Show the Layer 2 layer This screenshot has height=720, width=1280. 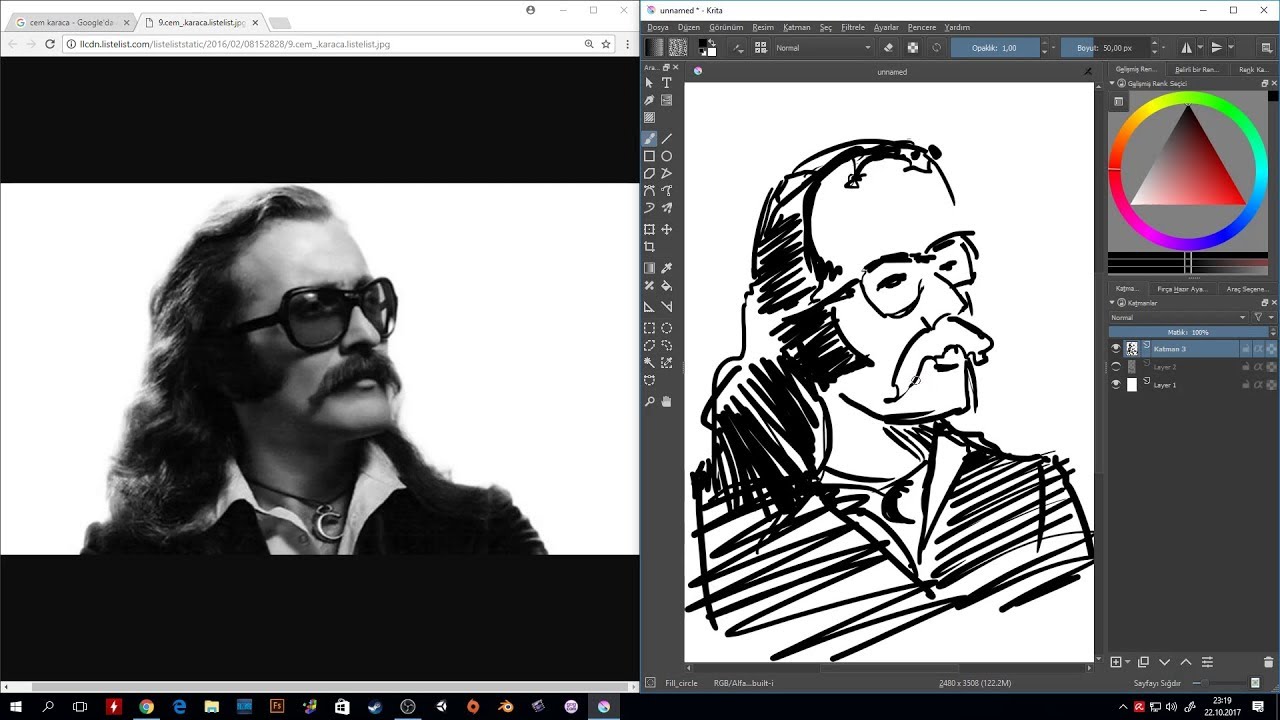[1116, 367]
